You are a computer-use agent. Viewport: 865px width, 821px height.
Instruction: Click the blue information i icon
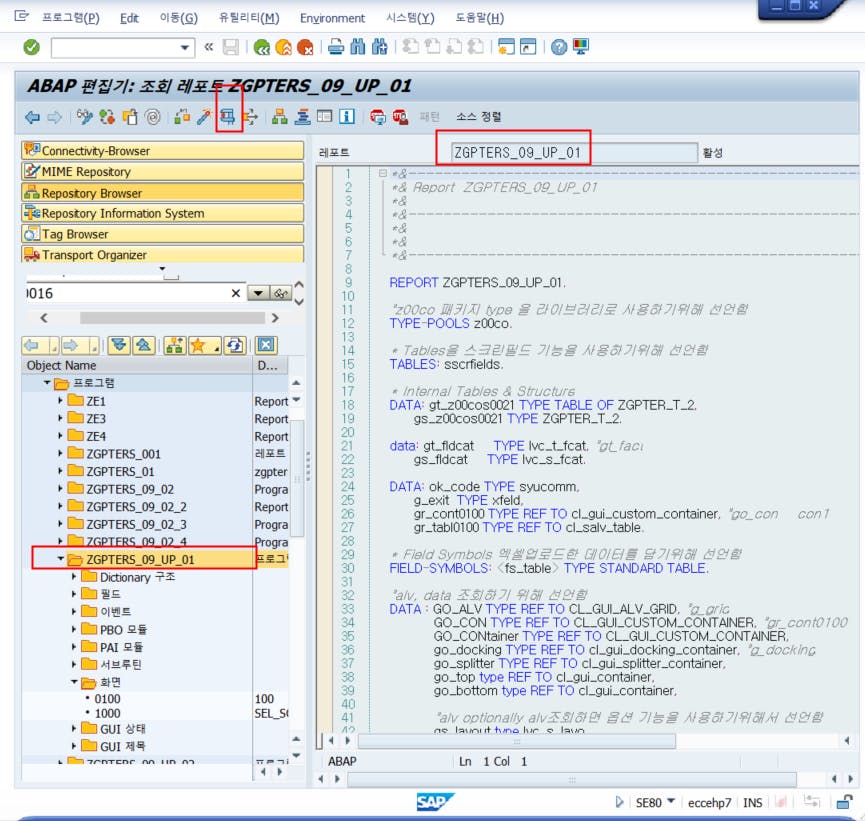coord(347,117)
